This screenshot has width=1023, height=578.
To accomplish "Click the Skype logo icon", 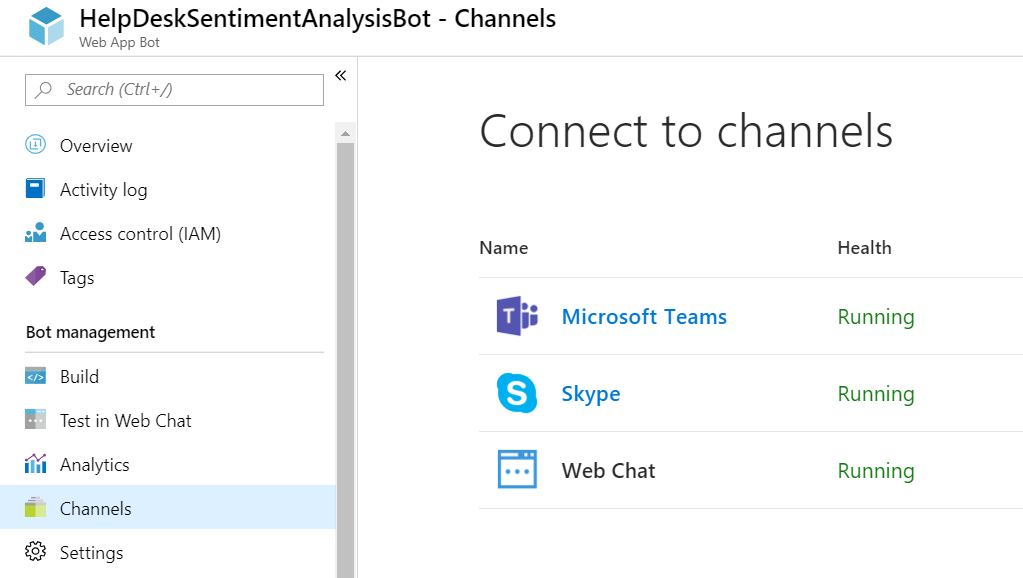I will (517, 394).
